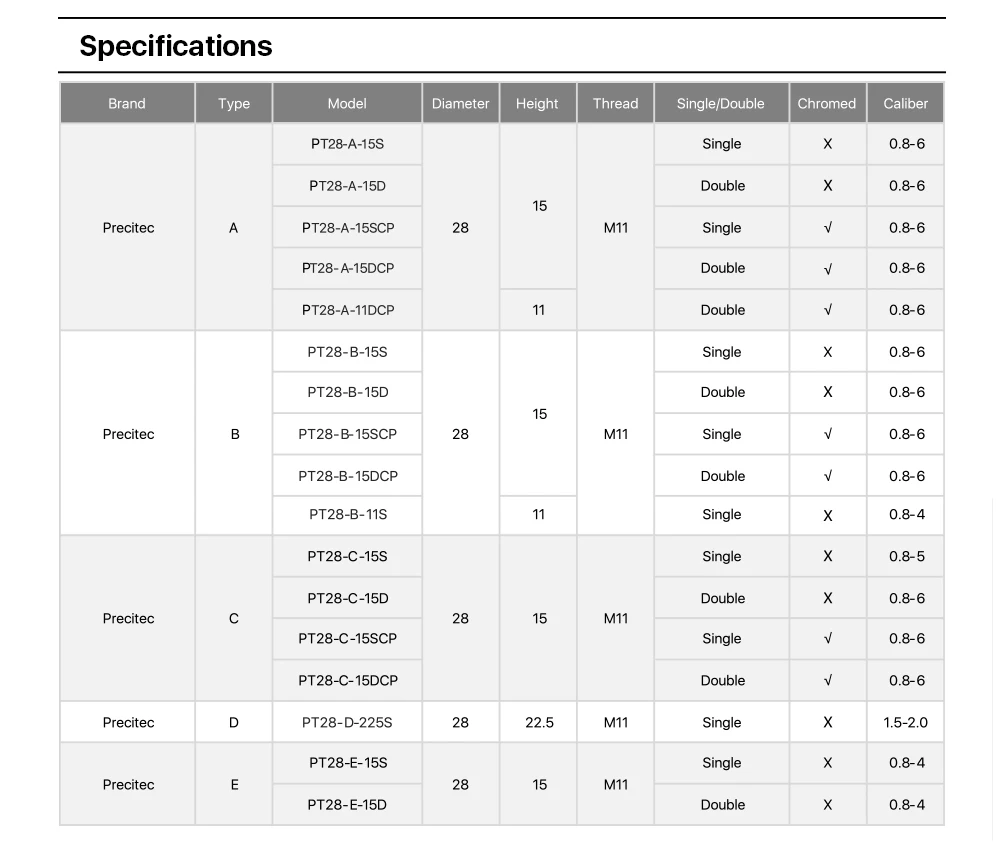Click model PT28-B-15D cell
The image size is (1000, 855).
point(348,392)
